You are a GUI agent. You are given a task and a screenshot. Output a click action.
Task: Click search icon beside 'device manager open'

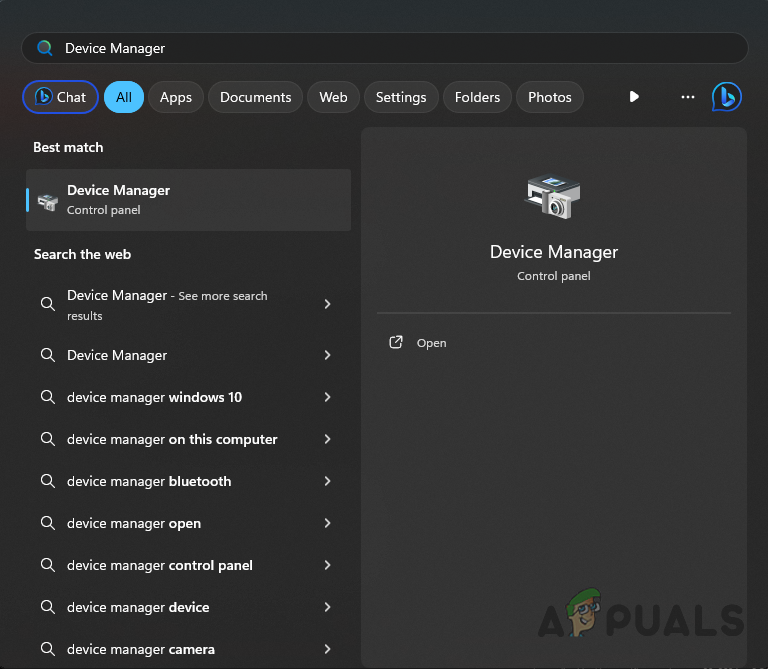pos(48,523)
